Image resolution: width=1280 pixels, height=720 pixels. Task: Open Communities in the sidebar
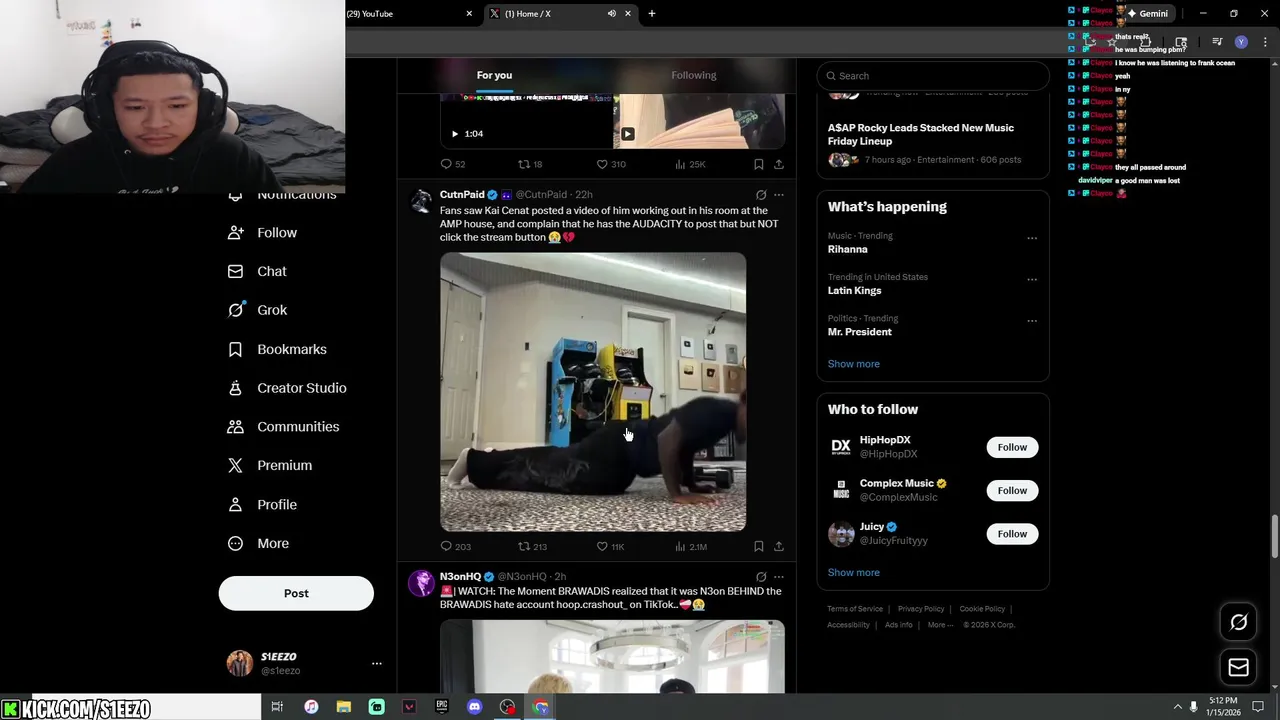pos(284,427)
